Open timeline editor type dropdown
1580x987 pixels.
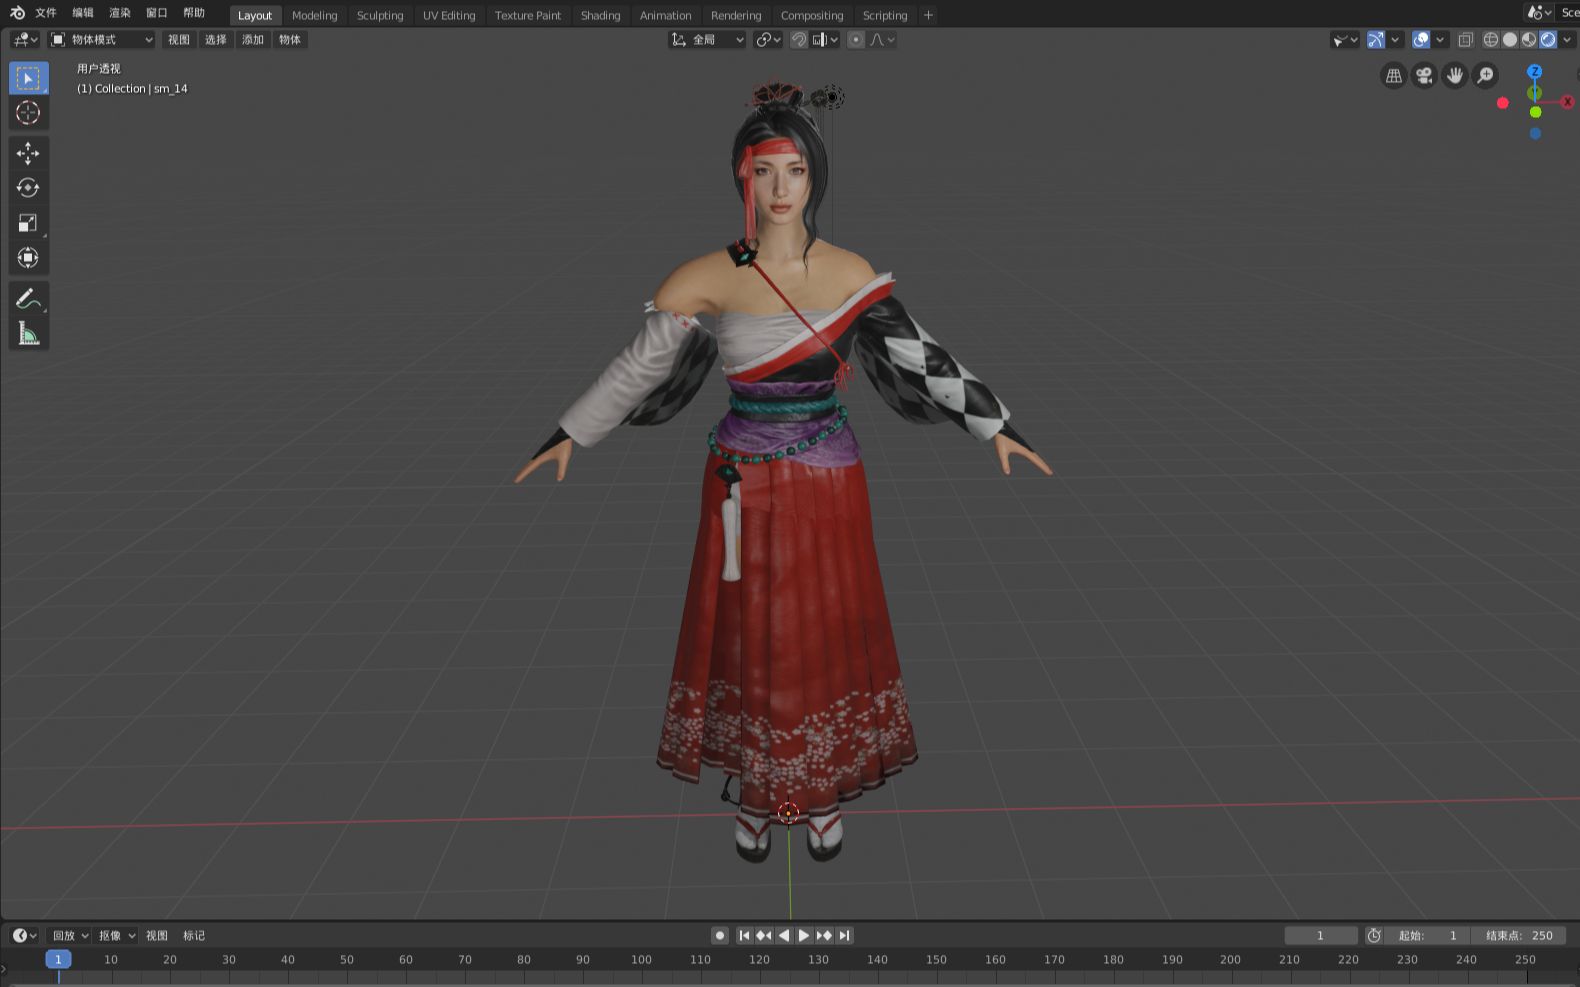[x=25, y=935]
